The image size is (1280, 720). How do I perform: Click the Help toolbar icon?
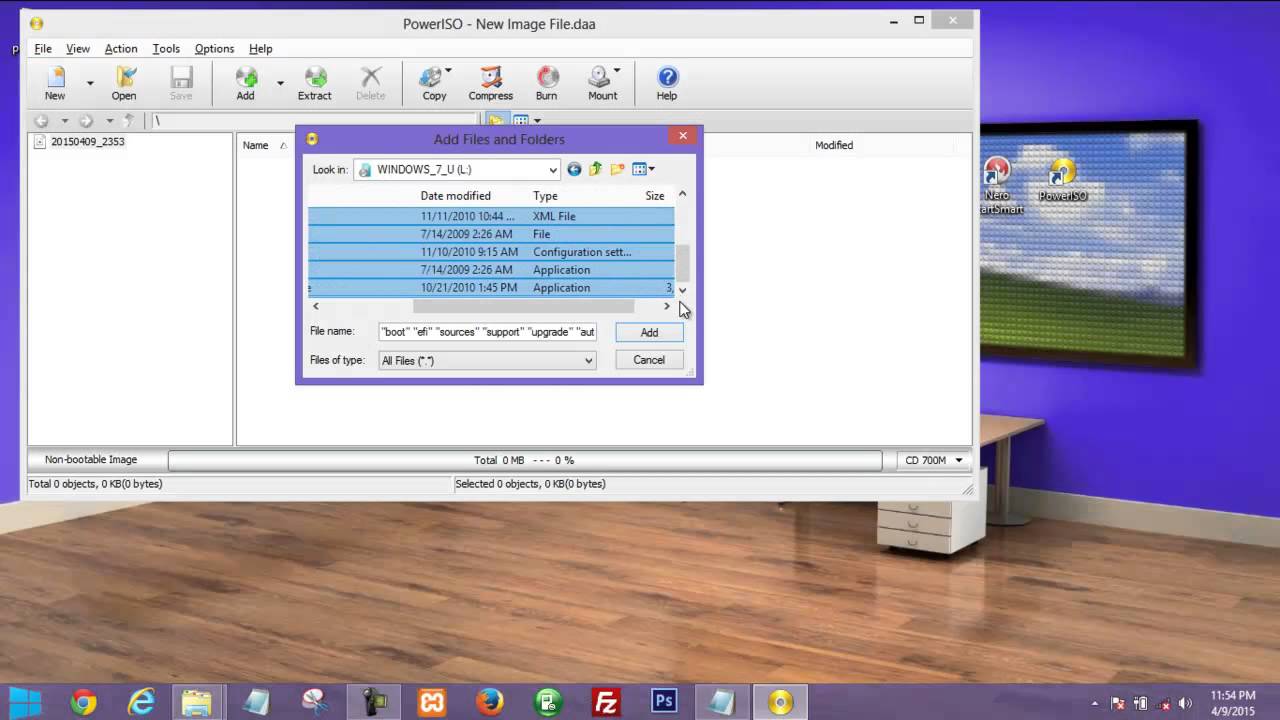(x=667, y=83)
